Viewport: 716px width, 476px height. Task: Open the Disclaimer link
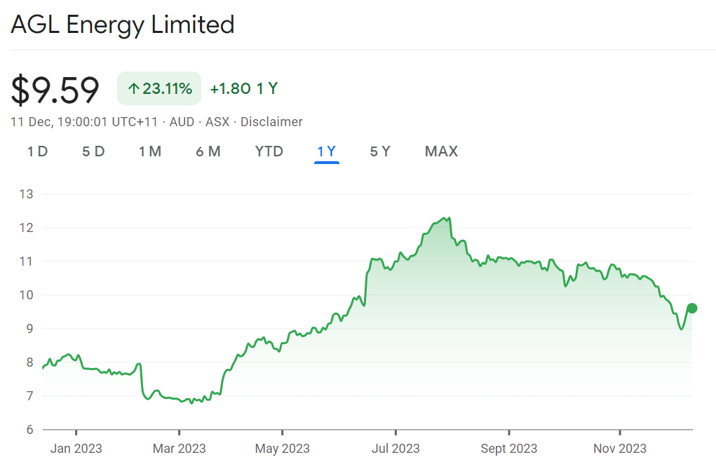tap(271, 122)
